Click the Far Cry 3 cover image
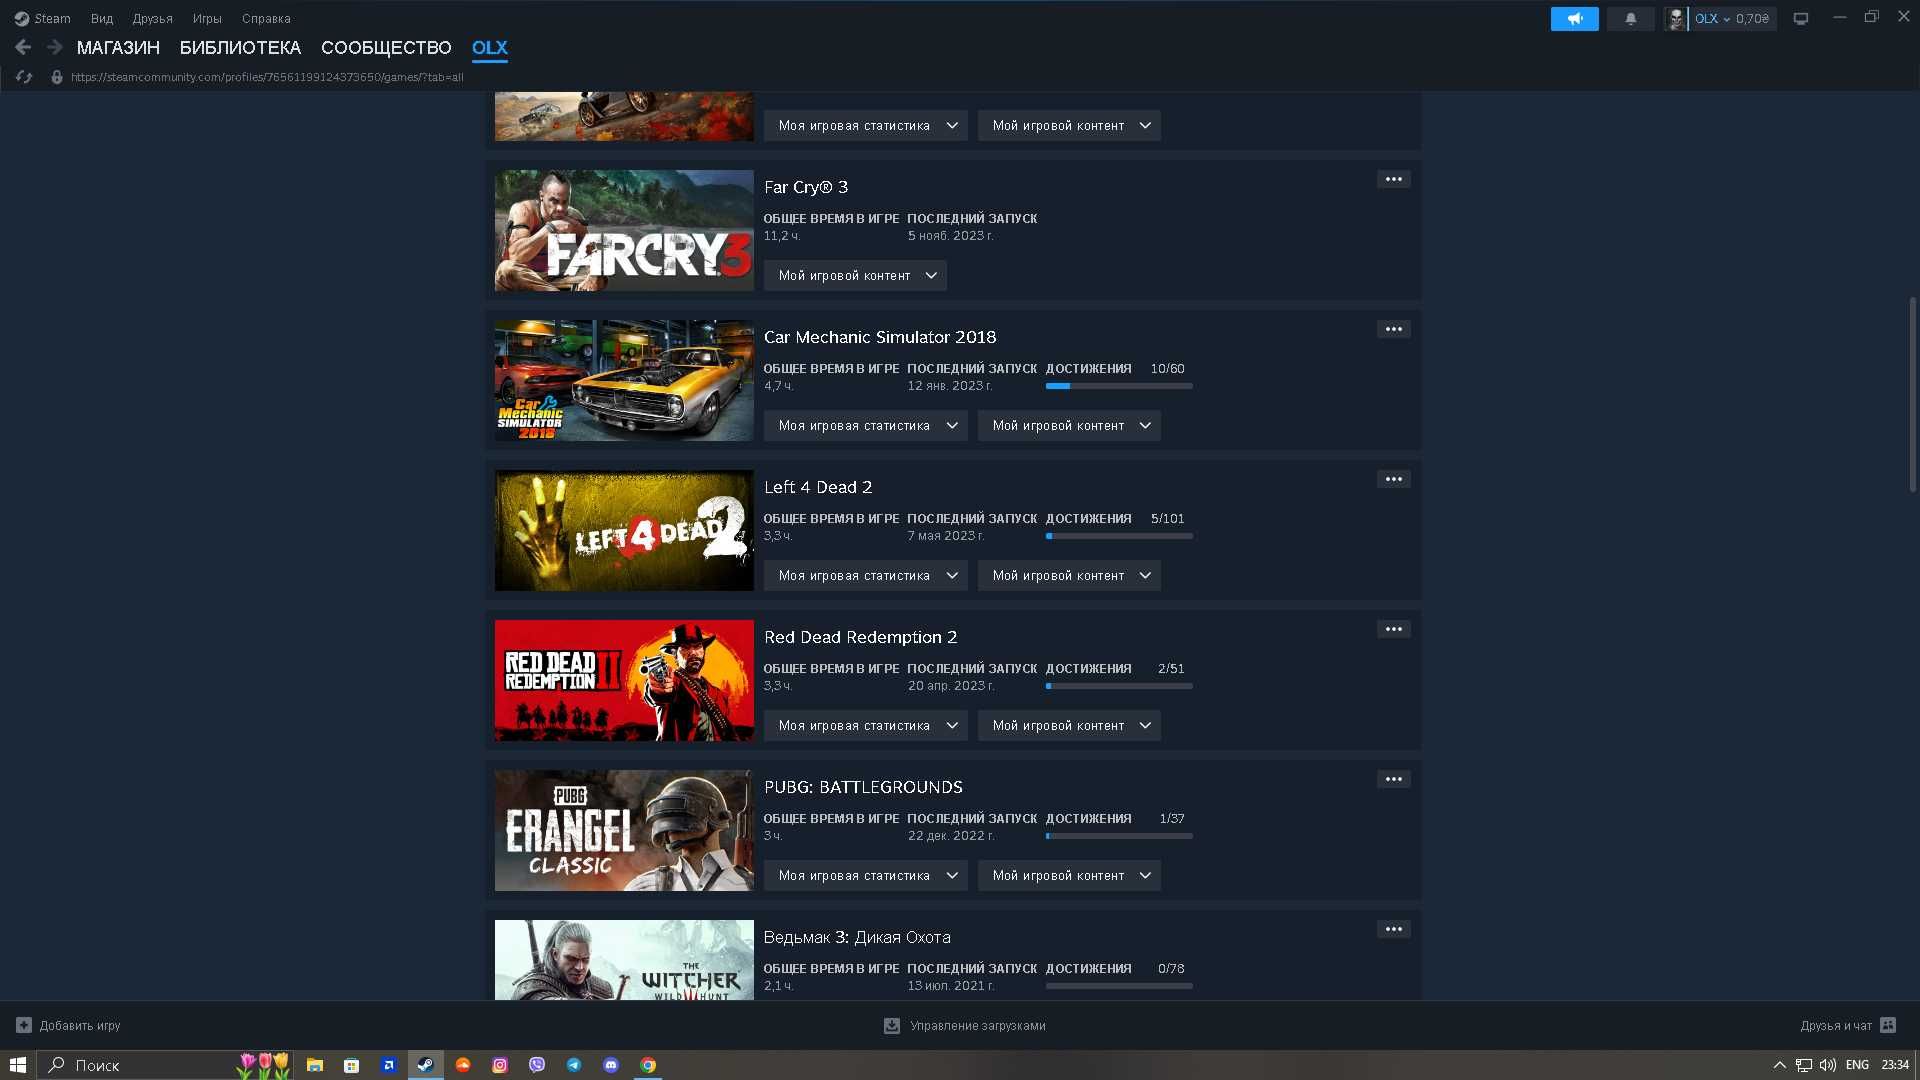This screenshot has width=1920, height=1080. coord(624,230)
